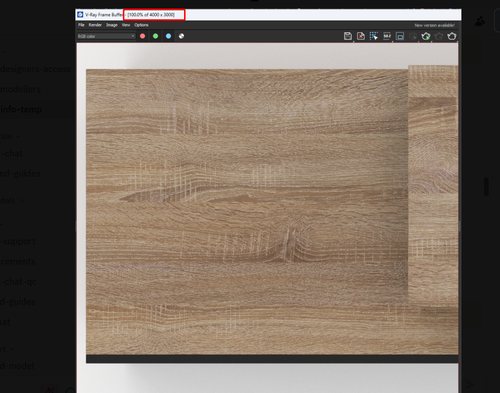This screenshot has height=393, width=500.
Task: Open the members list icon in the background window
Action: click(x=480, y=21)
